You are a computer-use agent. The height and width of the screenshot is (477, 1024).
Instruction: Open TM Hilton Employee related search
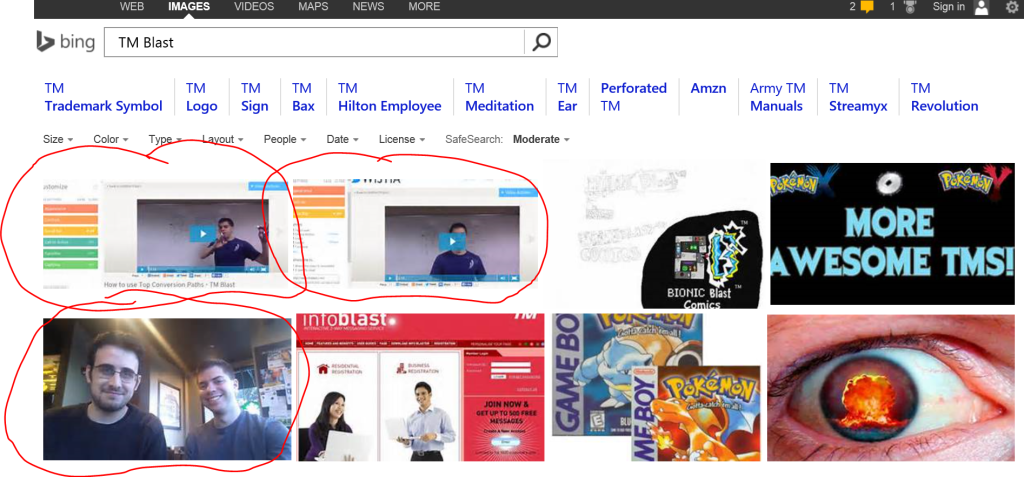tap(389, 97)
